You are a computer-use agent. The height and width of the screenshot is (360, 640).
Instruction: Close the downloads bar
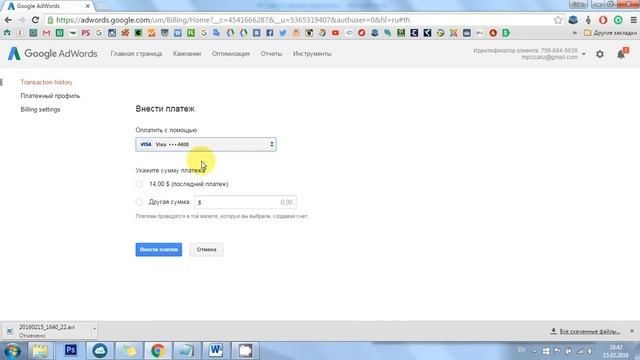coord(632,331)
